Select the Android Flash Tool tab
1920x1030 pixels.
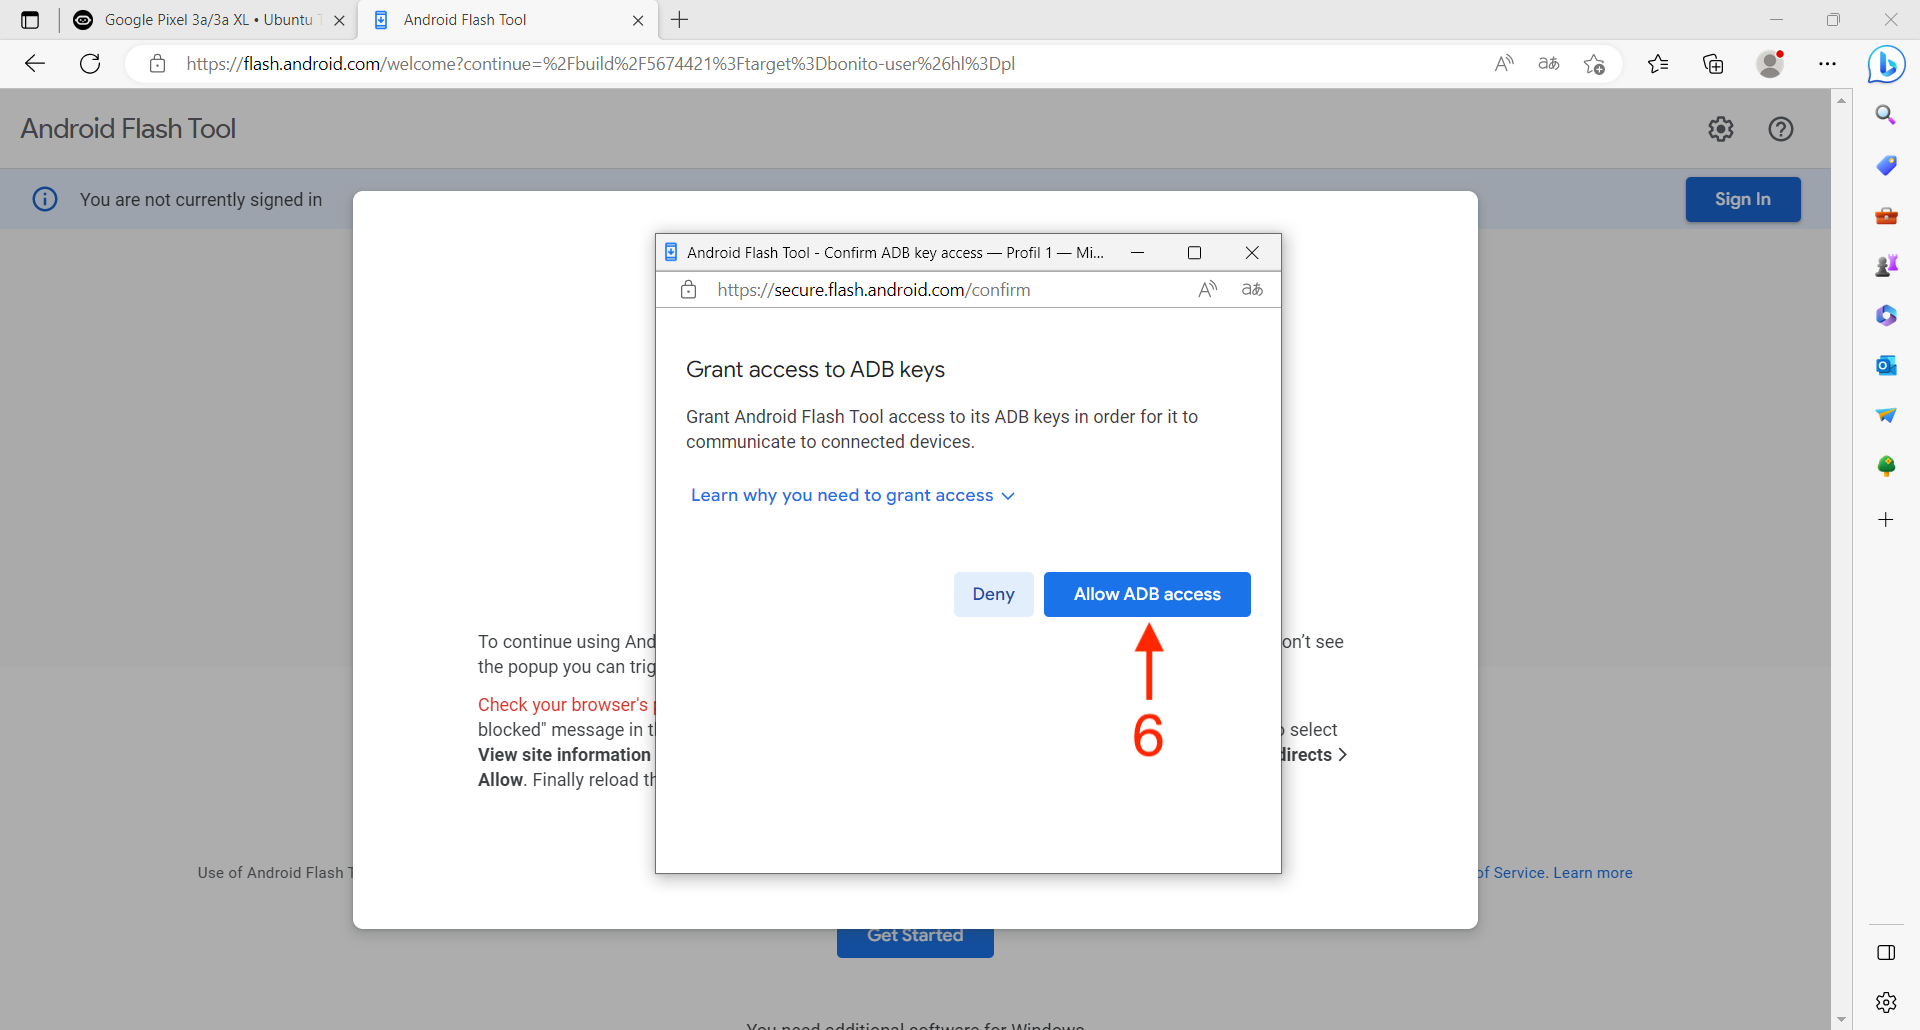click(500, 20)
